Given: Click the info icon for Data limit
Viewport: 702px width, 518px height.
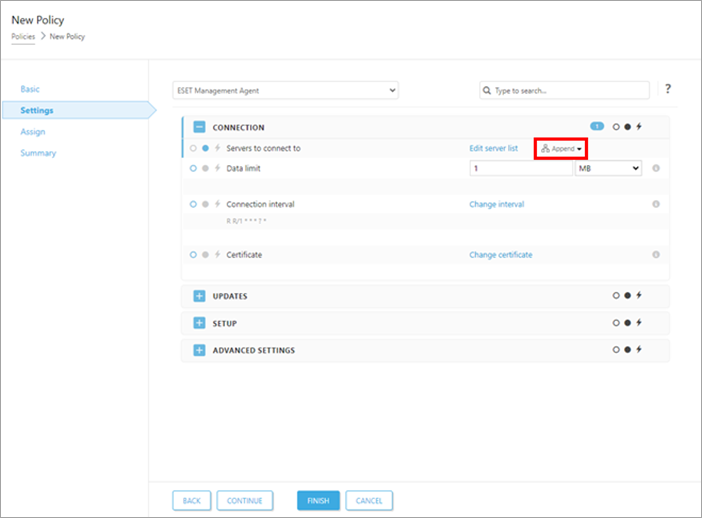Looking at the screenshot, I should [656, 168].
